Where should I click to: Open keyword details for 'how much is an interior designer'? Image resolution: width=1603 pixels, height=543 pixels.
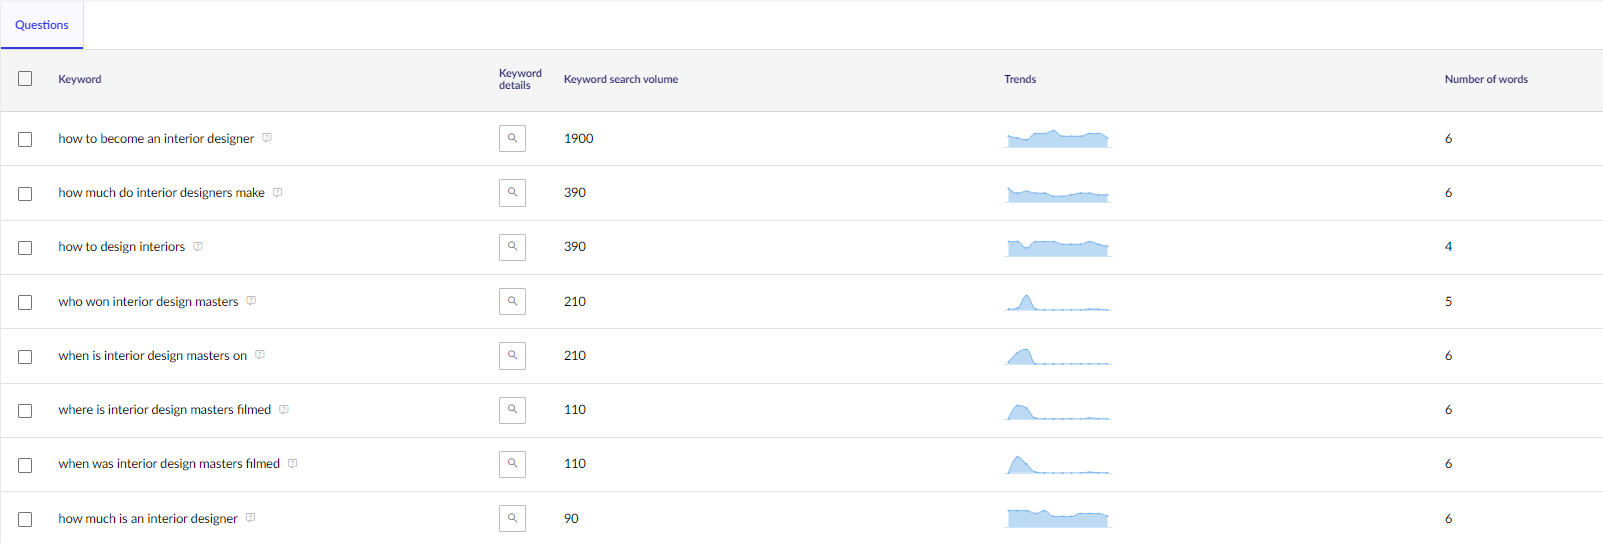[x=512, y=518]
